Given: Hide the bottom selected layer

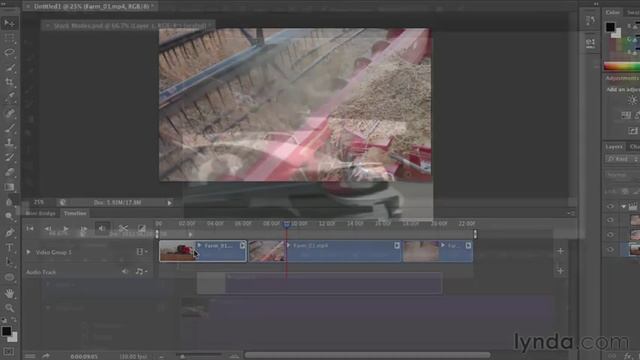Looking at the screenshot, I should point(611,249).
